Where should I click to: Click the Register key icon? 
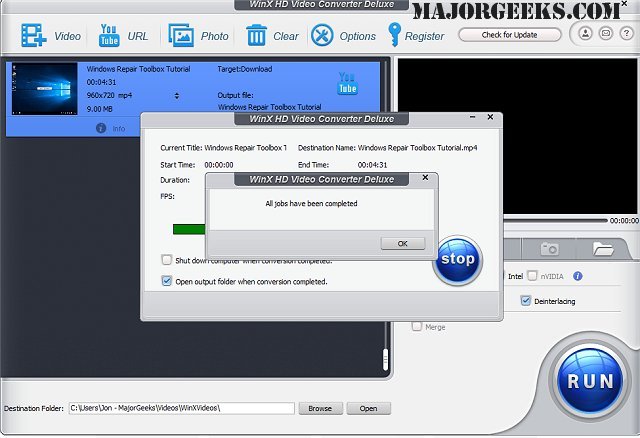pyautogui.click(x=394, y=35)
